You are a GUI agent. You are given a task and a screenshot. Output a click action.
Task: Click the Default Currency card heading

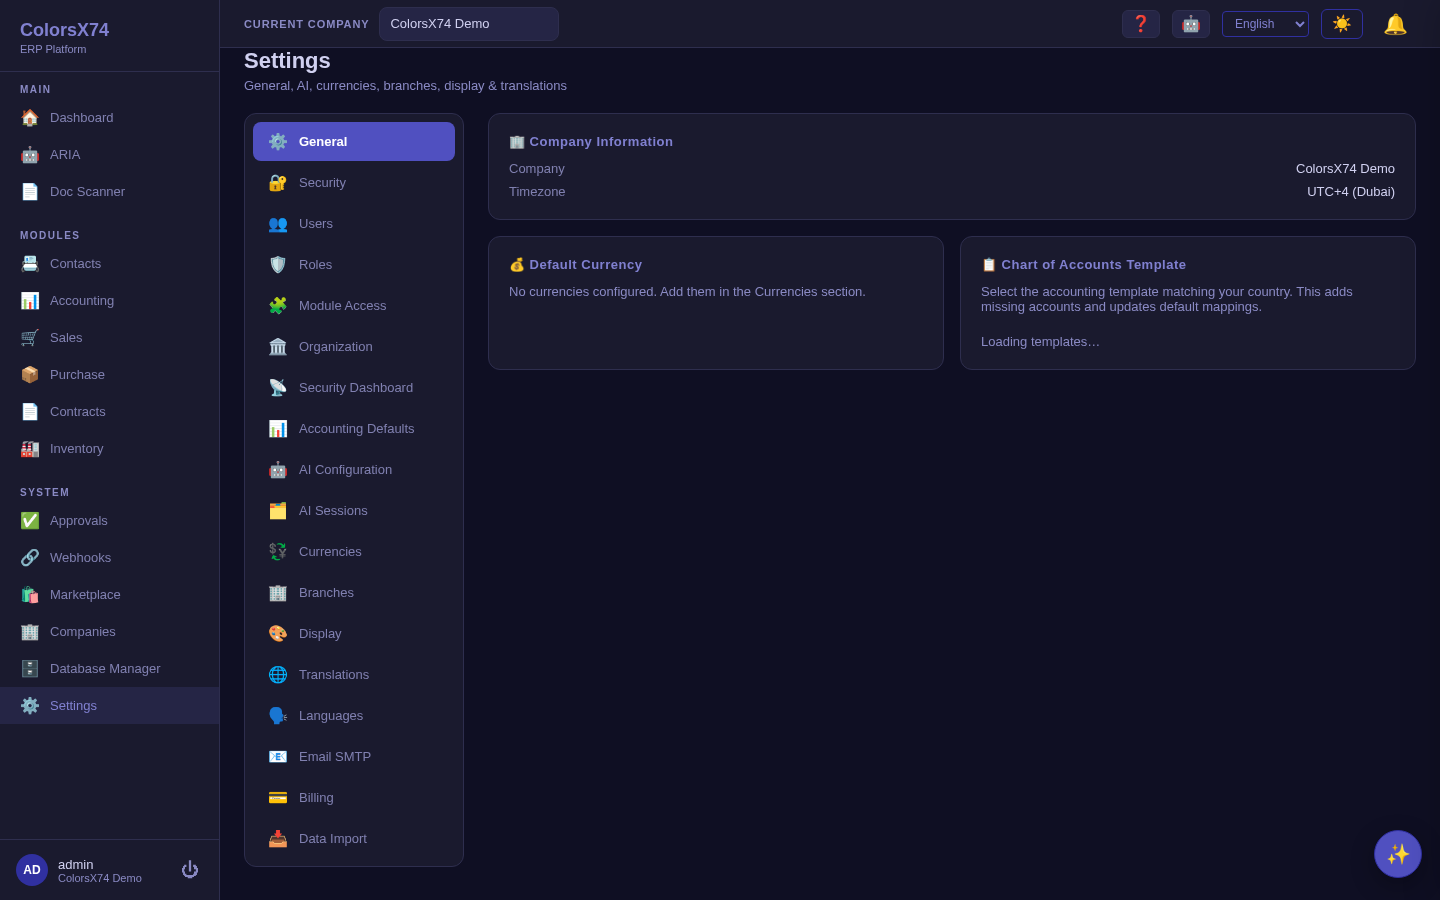pyautogui.click(x=576, y=265)
